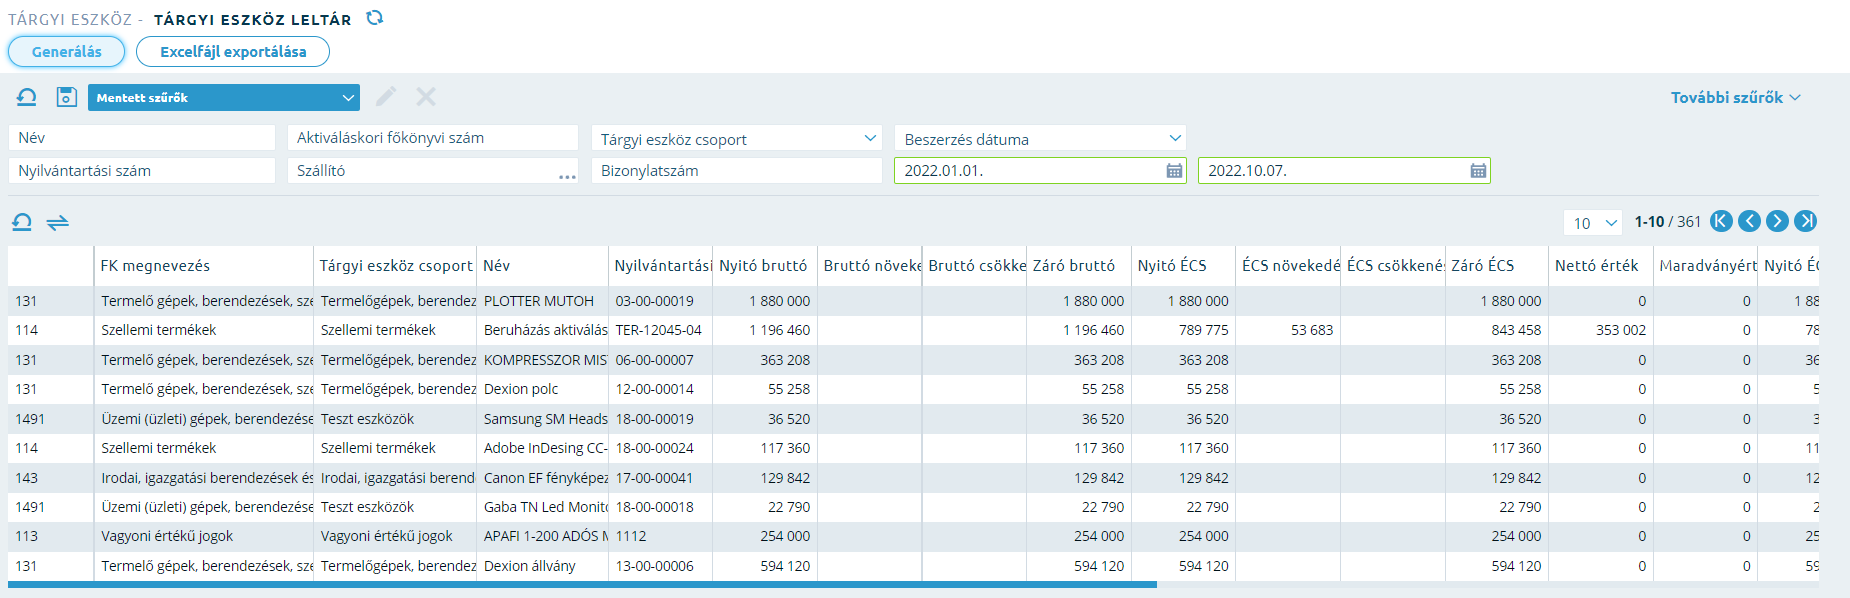
Task: Sort by the Nyitó ÉCS column header
Action: 1183,266
